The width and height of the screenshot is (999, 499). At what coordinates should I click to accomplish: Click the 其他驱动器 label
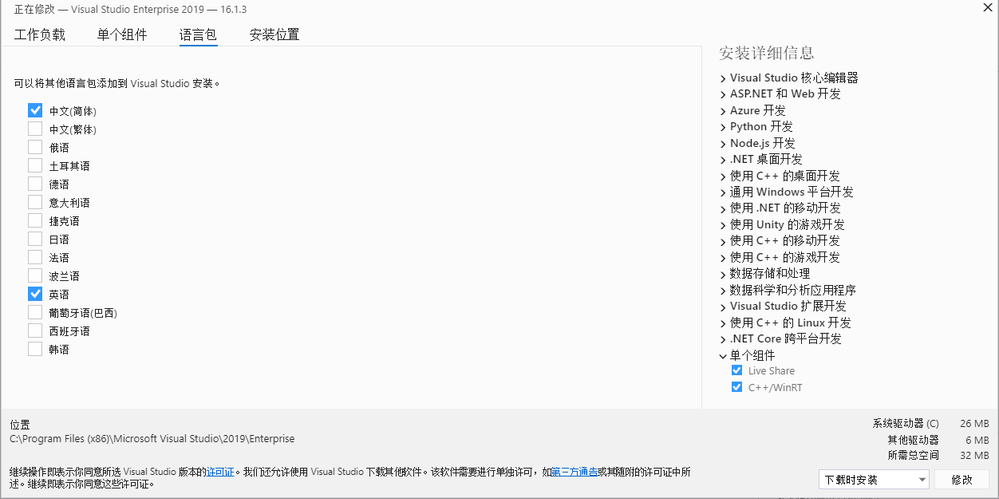[x=913, y=440]
